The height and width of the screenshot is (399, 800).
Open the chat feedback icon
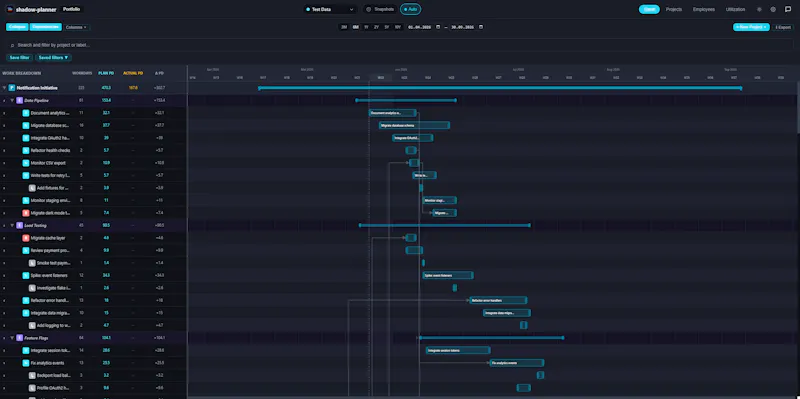tap(788, 9)
